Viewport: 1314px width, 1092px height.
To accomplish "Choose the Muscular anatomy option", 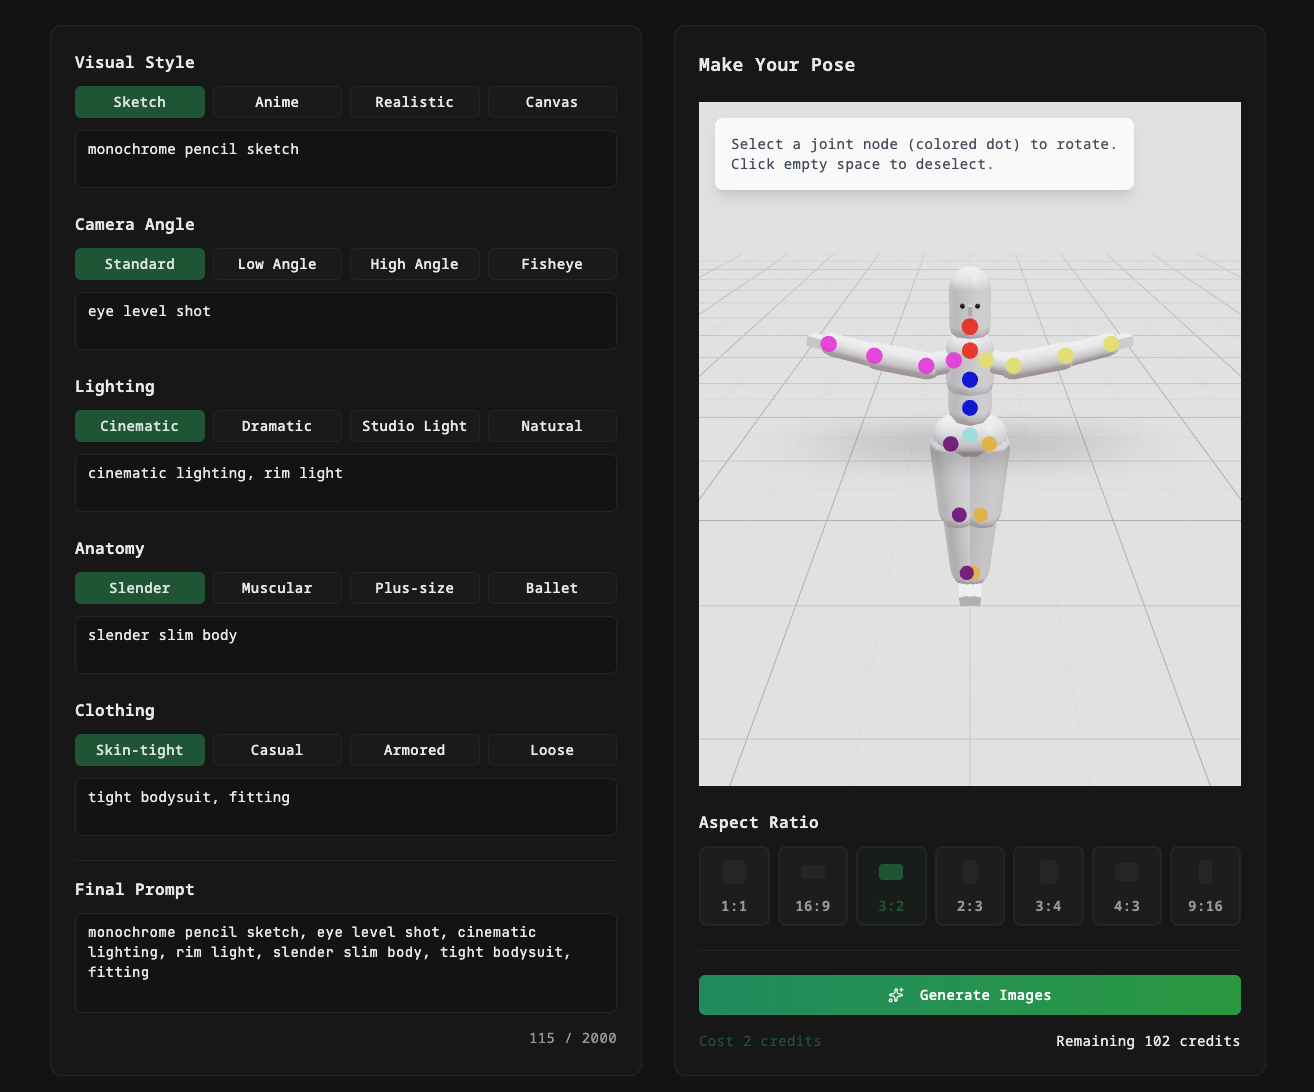I will coord(277,587).
